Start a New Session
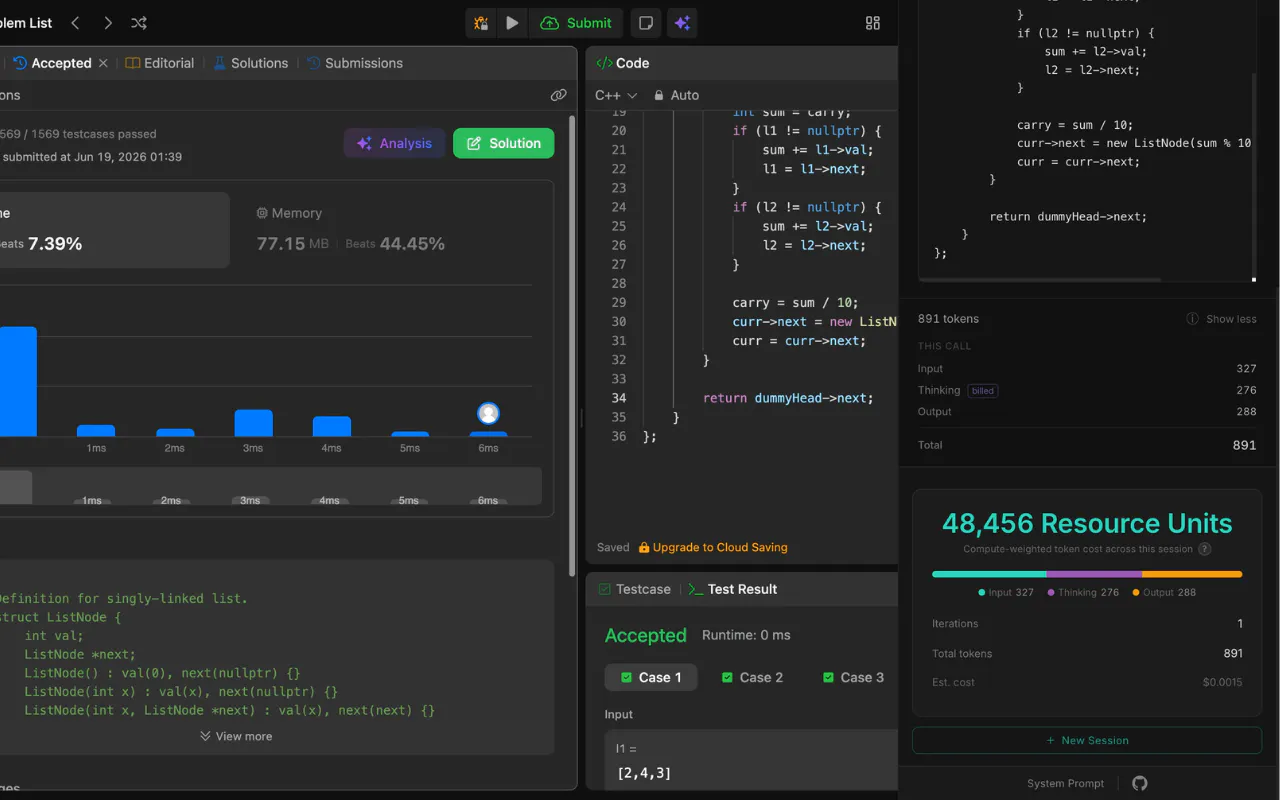 pyautogui.click(x=1087, y=740)
